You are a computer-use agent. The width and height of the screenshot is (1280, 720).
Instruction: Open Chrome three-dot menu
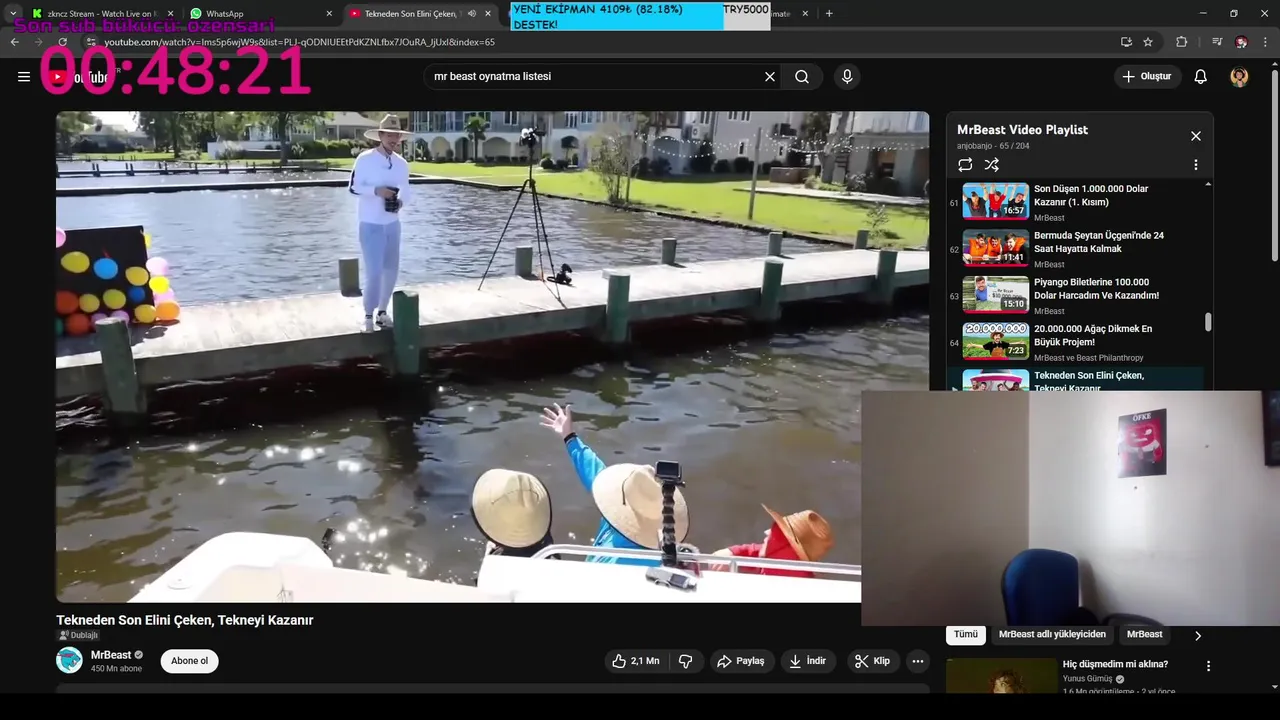1267,42
